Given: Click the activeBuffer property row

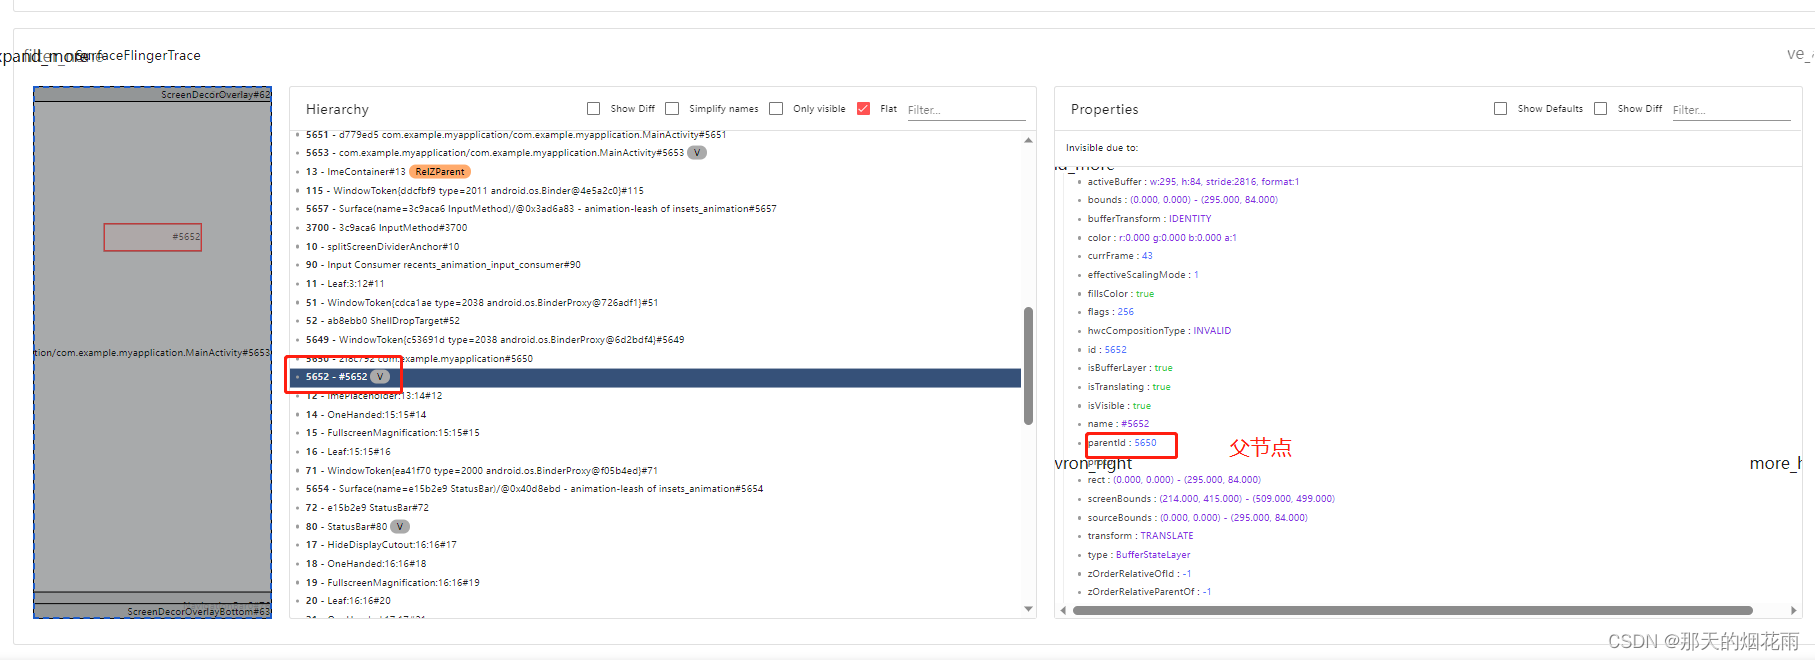Looking at the screenshot, I should tap(1193, 182).
